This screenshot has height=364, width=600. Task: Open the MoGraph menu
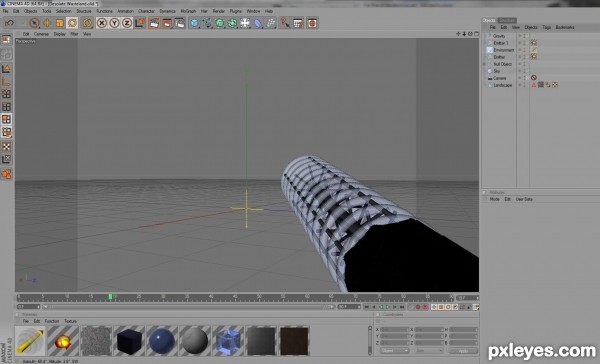[188, 11]
